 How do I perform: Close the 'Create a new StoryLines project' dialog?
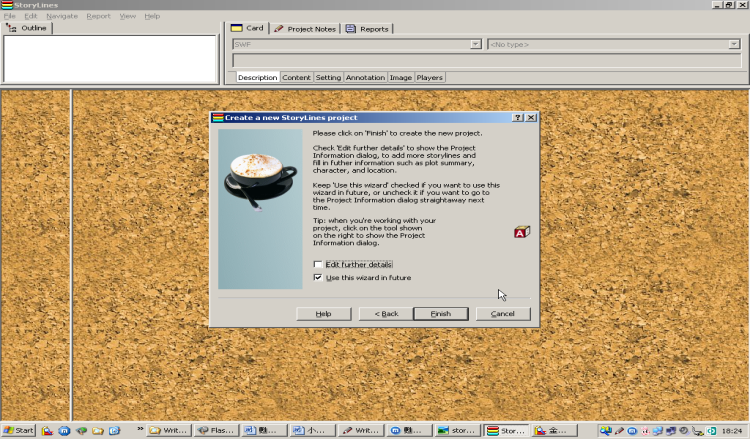(x=531, y=118)
